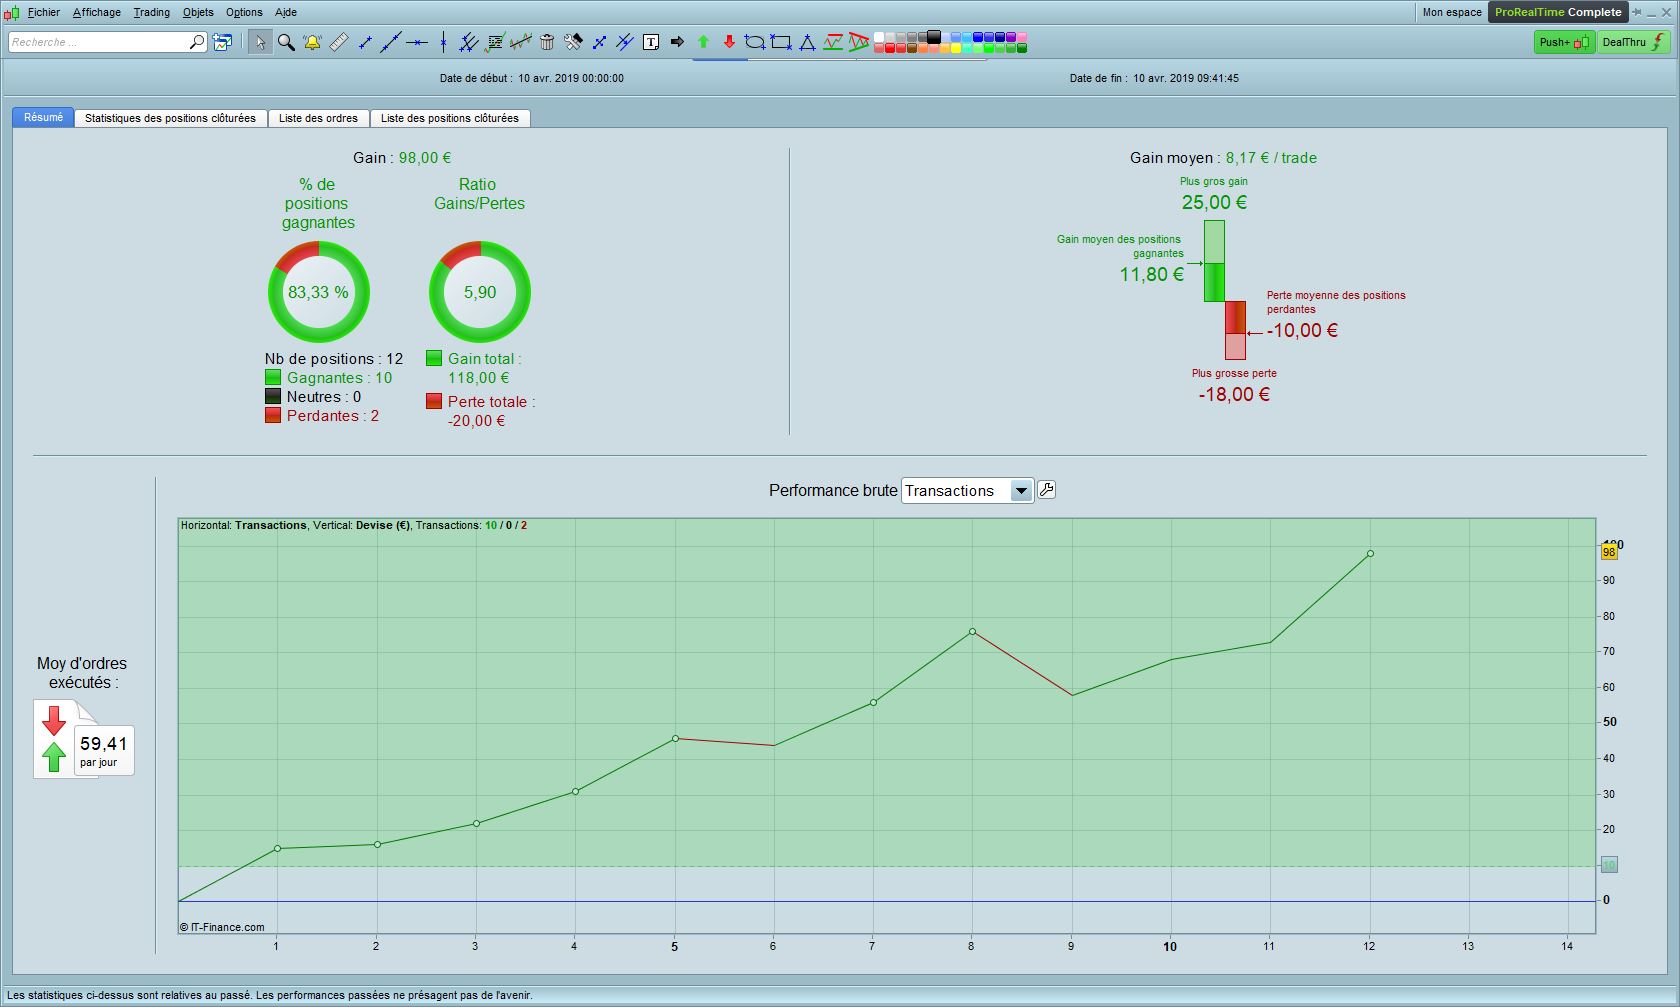Open Statistiques des positions clôturées tab
Image resolution: width=1680 pixels, height=1007 pixels.
click(x=170, y=118)
